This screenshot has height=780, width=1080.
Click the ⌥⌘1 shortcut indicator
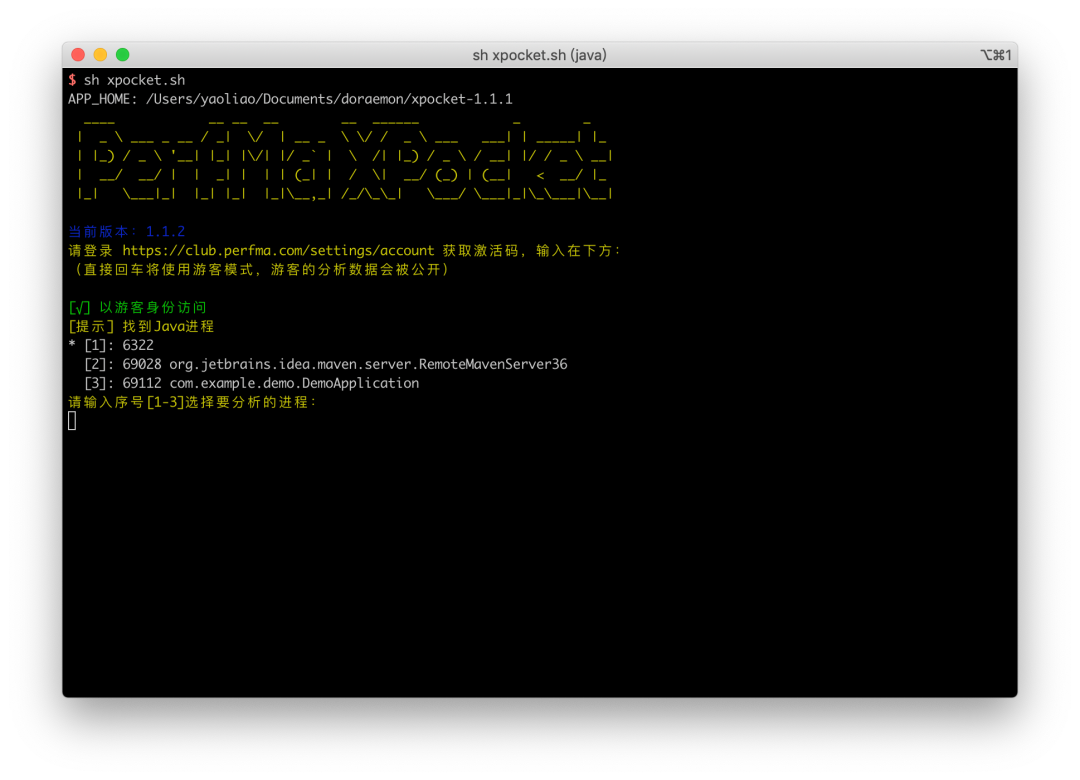(x=995, y=55)
